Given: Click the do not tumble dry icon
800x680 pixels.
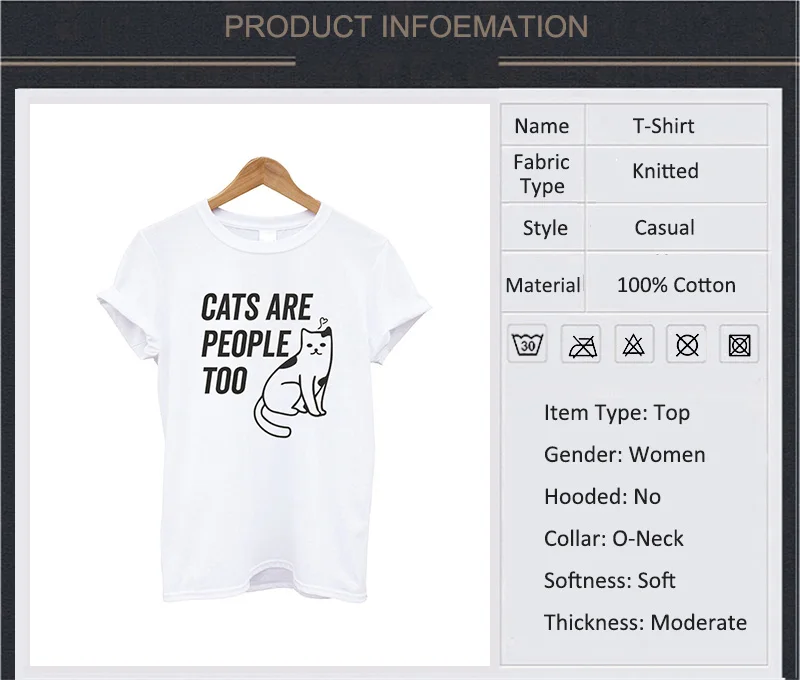Looking at the screenshot, I should click(x=739, y=344).
